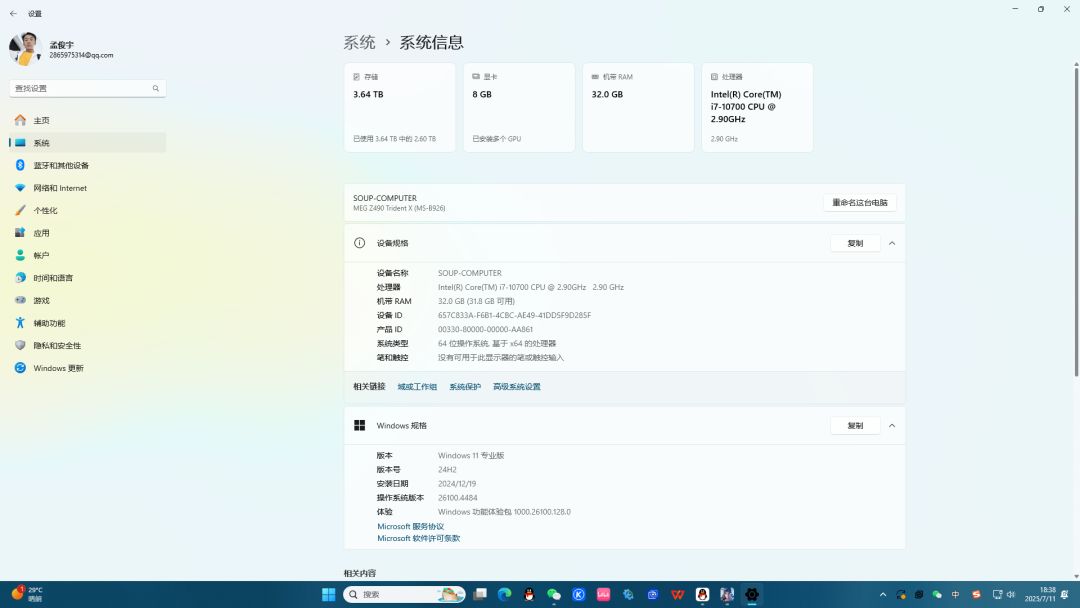Click the vertical scrollbar of the page

[x=1076, y=220]
